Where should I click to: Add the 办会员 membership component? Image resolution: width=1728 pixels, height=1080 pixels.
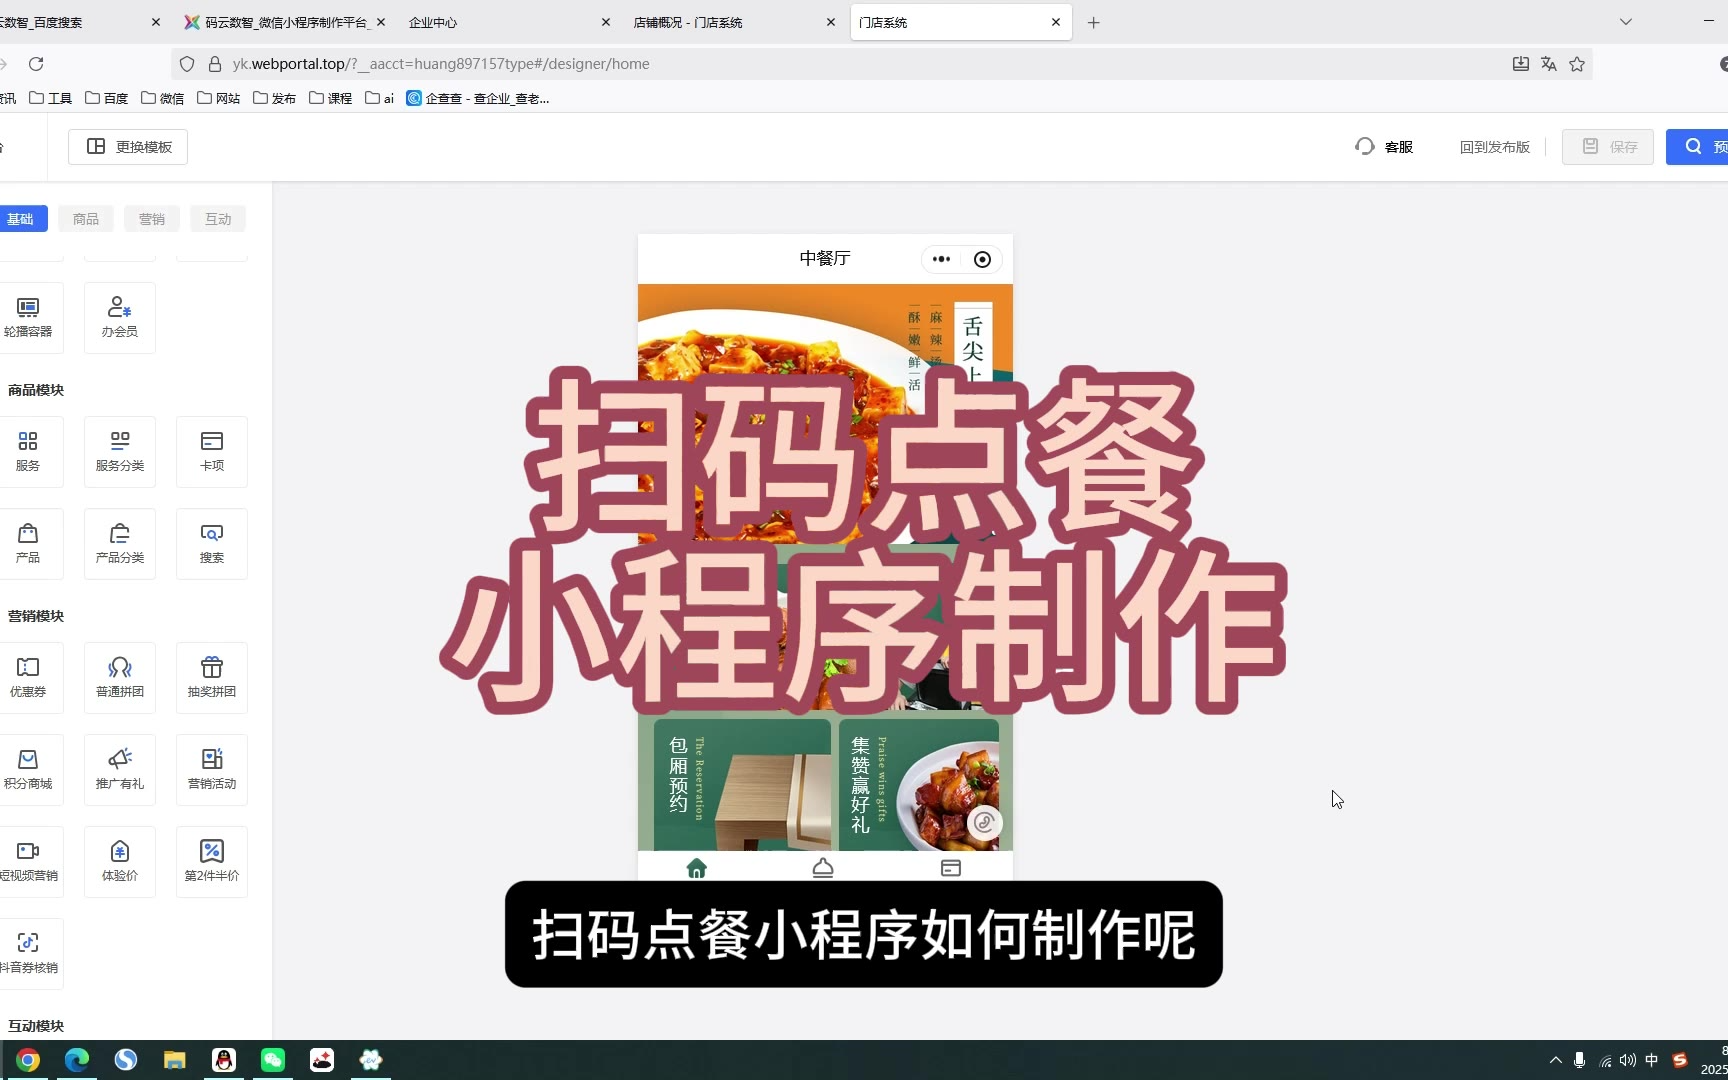119,317
